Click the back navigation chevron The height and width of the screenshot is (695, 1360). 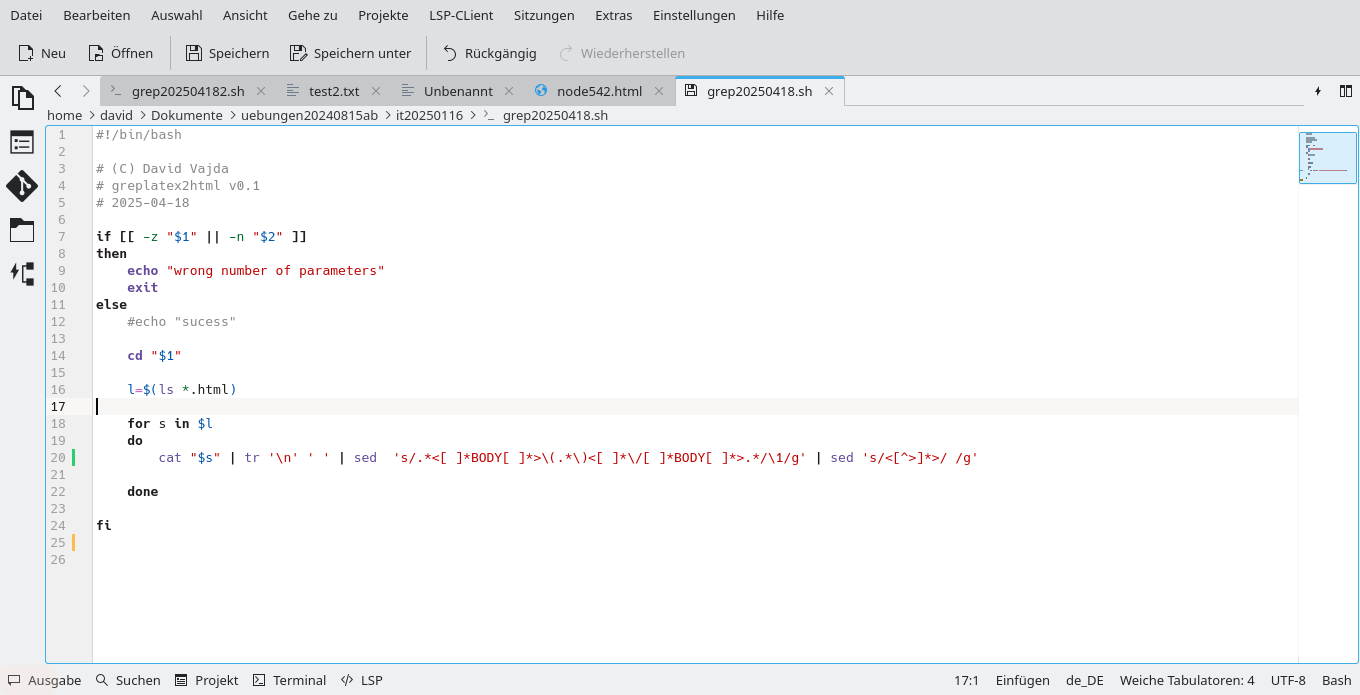[58, 90]
